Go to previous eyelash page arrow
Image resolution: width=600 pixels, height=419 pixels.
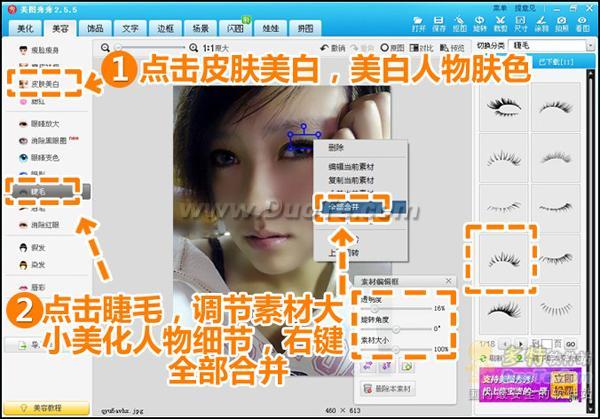505,344
